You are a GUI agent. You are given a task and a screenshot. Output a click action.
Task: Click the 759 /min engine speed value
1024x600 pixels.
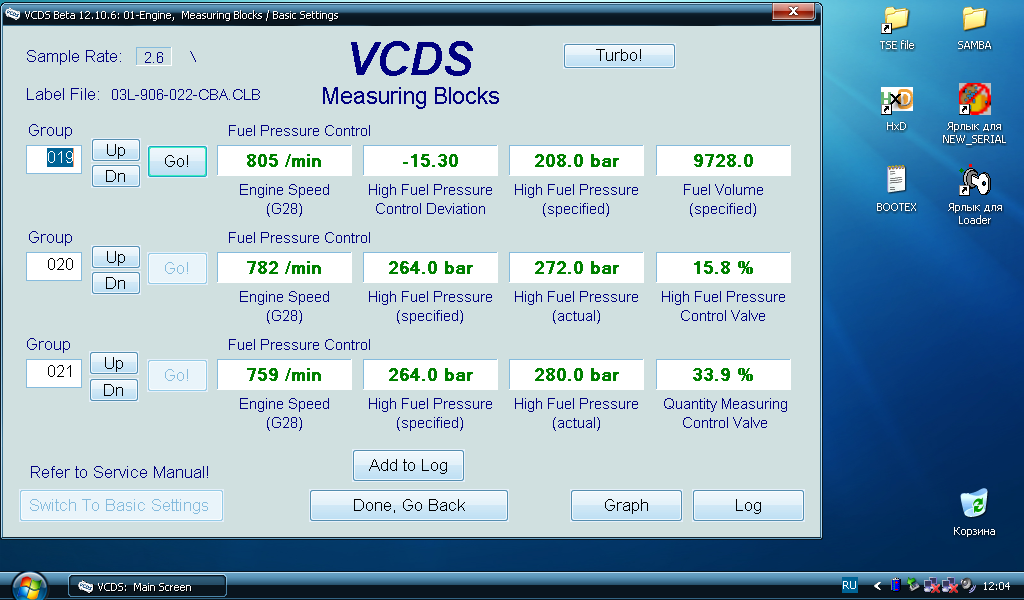pyautogui.click(x=284, y=375)
